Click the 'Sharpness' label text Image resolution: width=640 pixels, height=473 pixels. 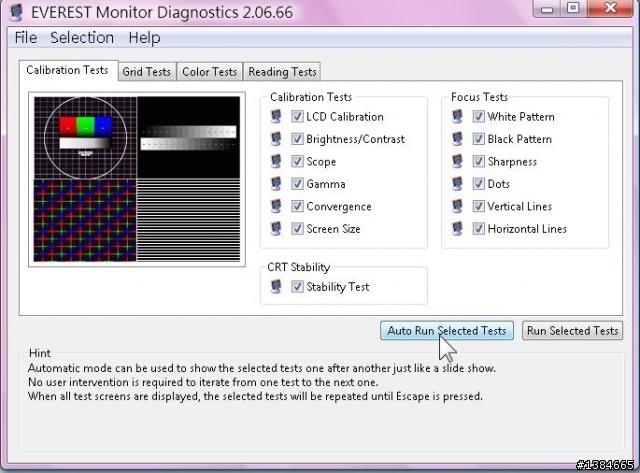click(512, 162)
